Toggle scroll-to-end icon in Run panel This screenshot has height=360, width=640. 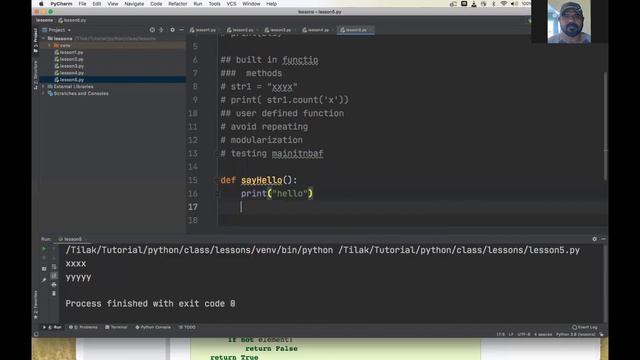(54, 276)
